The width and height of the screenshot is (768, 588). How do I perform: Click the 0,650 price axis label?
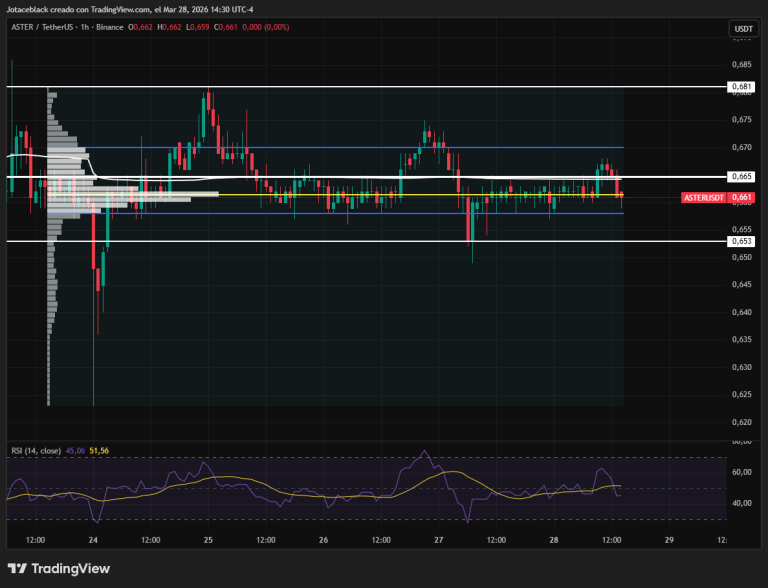point(741,257)
